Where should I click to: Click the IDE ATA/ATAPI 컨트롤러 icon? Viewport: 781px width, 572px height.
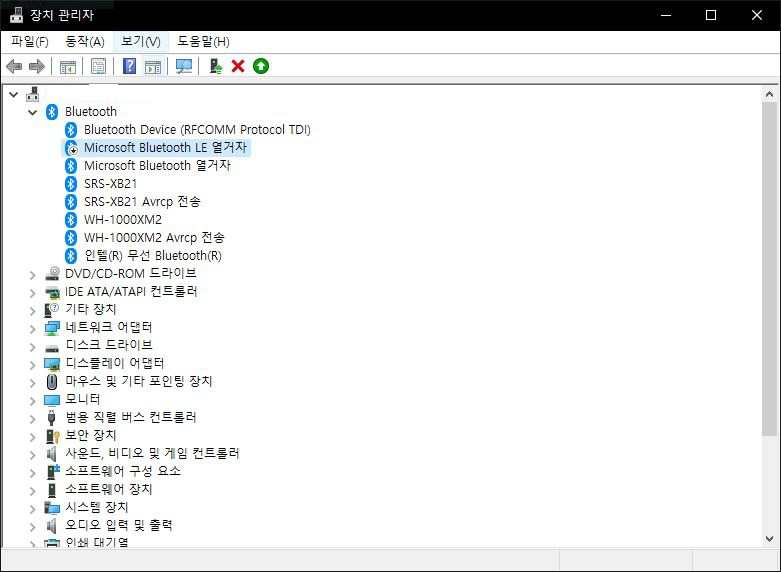point(52,292)
